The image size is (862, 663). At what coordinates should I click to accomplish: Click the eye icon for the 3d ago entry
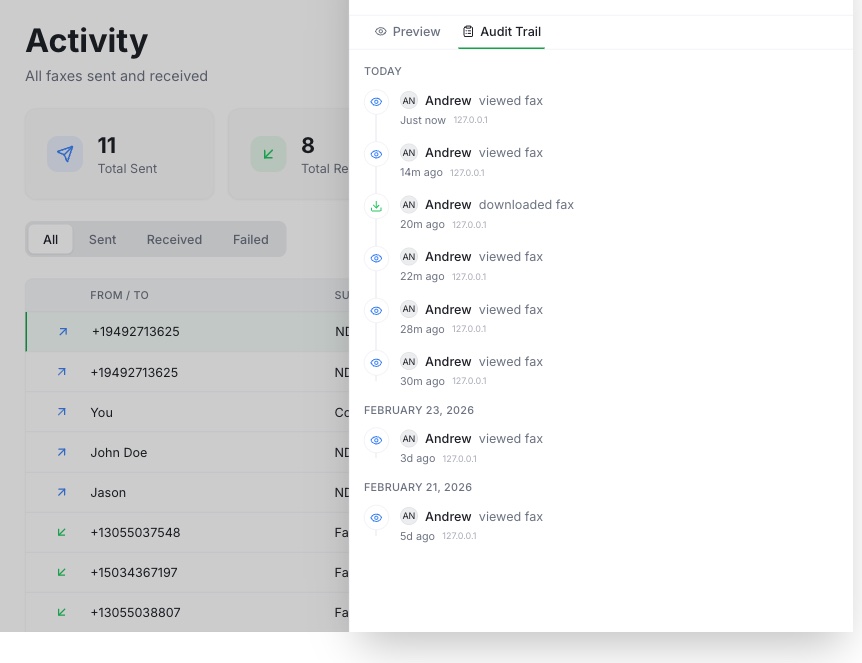[x=377, y=440]
